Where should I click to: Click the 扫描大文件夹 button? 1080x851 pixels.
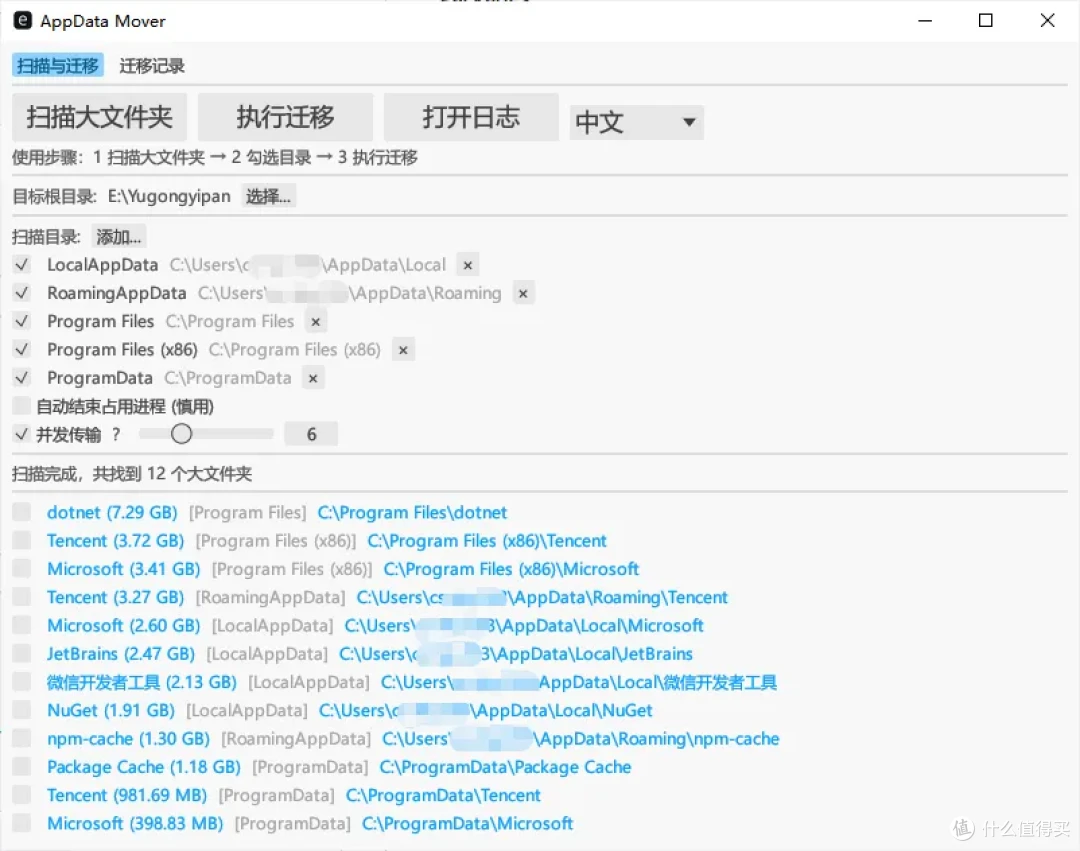click(x=99, y=117)
